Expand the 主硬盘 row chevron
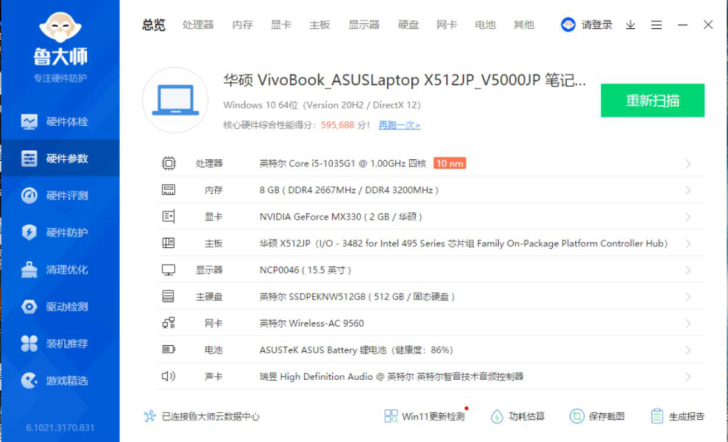Image resolution: width=728 pixels, height=442 pixels. [x=688, y=297]
